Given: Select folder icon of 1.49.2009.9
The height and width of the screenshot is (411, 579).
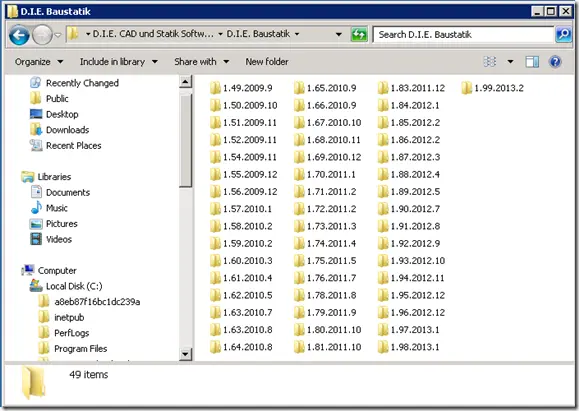Looking at the screenshot, I should tap(215, 88).
